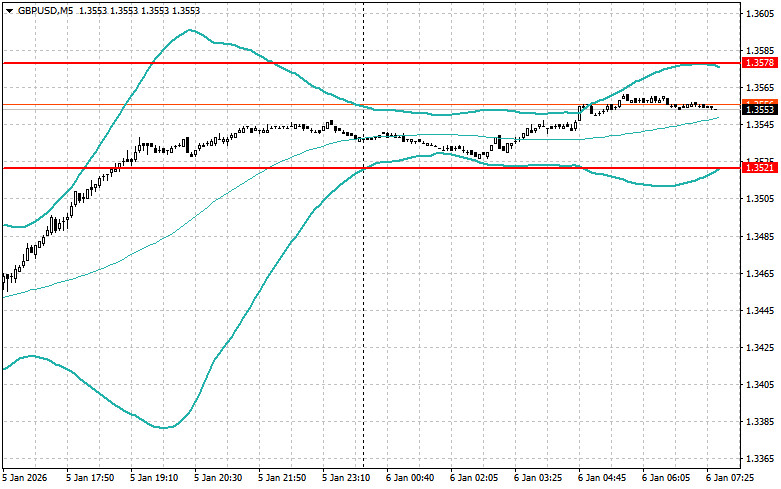Click the 5 Jan 20:30 time label
Screen dimensions: 781x489
tap(218, 478)
